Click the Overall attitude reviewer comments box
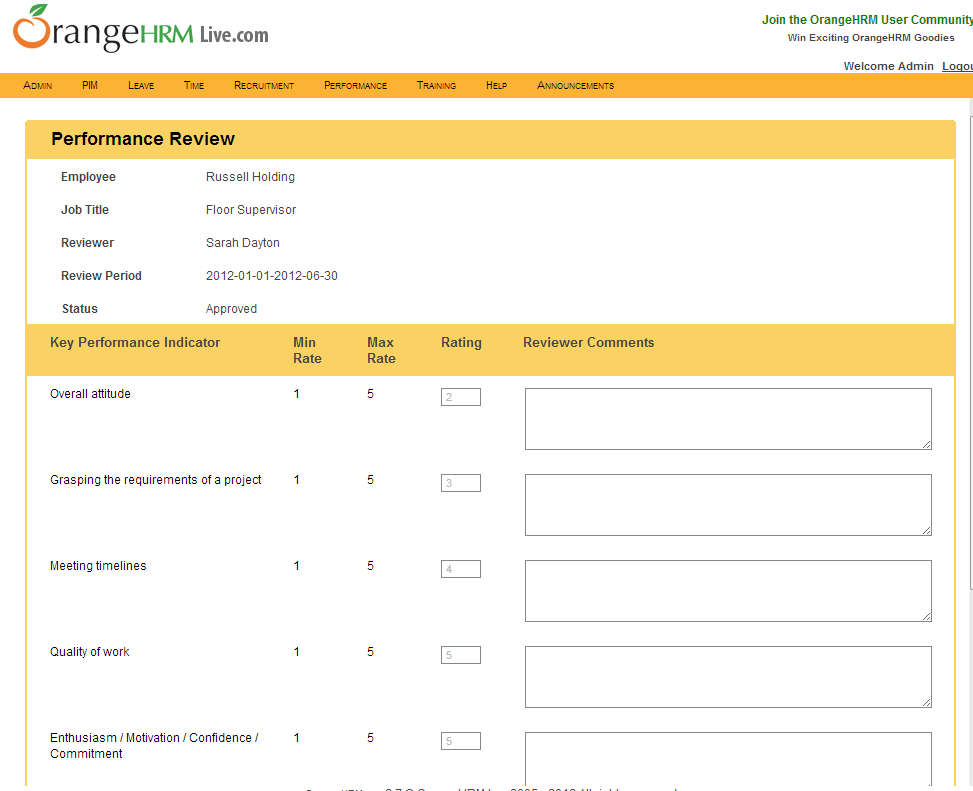 pos(728,419)
